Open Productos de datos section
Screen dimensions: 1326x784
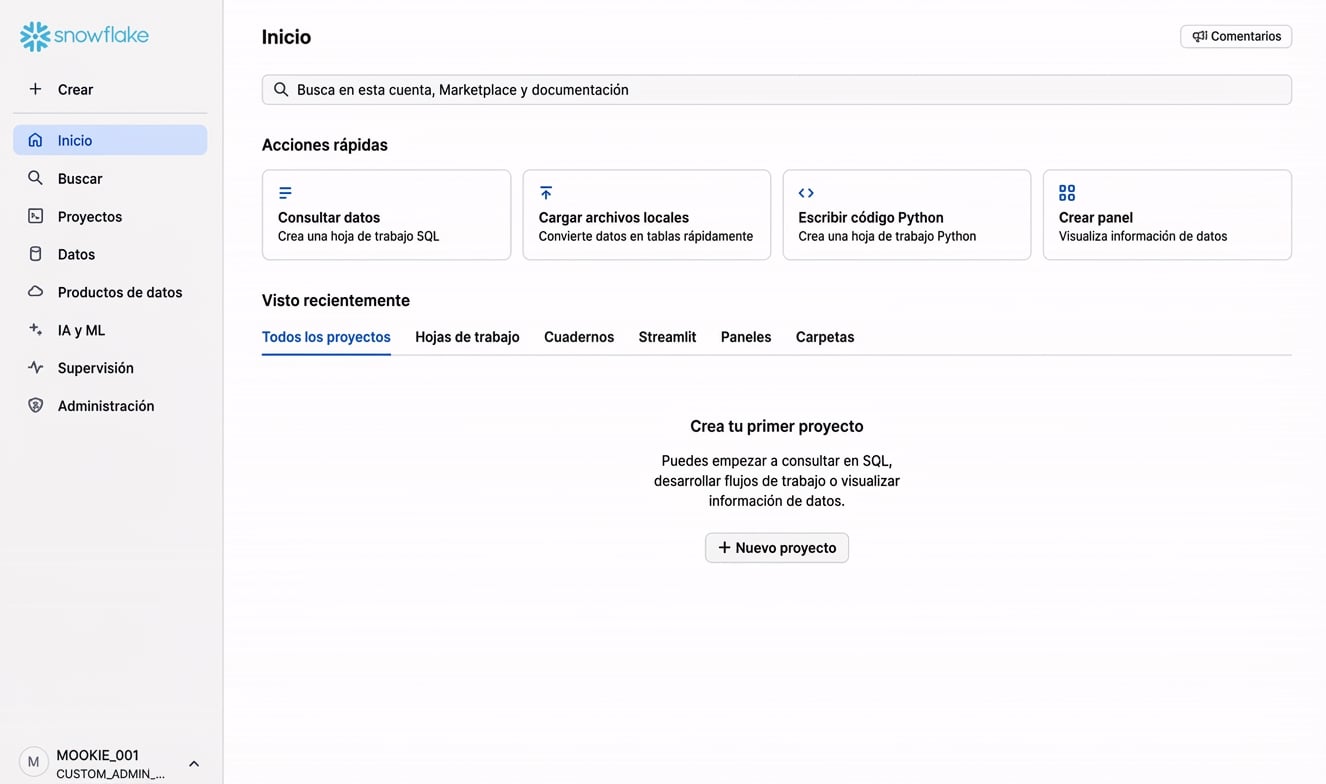point(110,292)
